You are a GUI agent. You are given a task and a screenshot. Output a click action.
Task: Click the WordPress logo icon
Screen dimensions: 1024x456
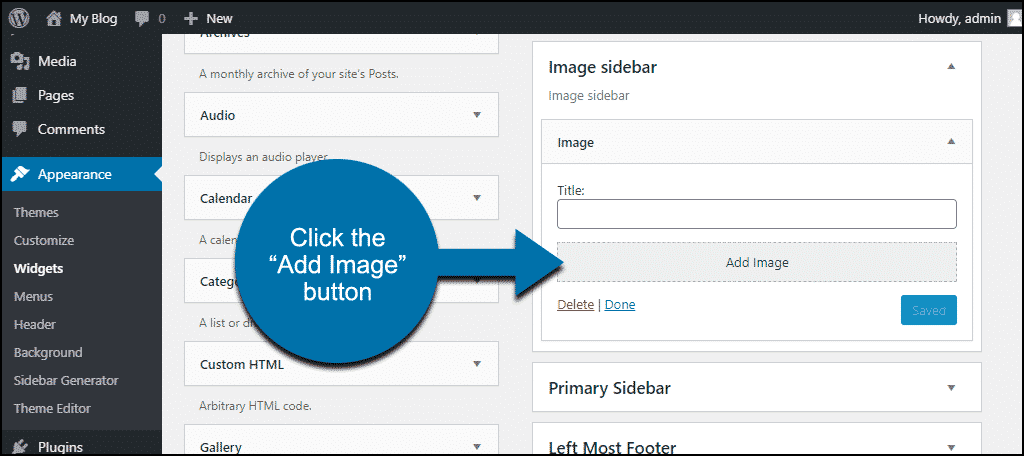19,18
